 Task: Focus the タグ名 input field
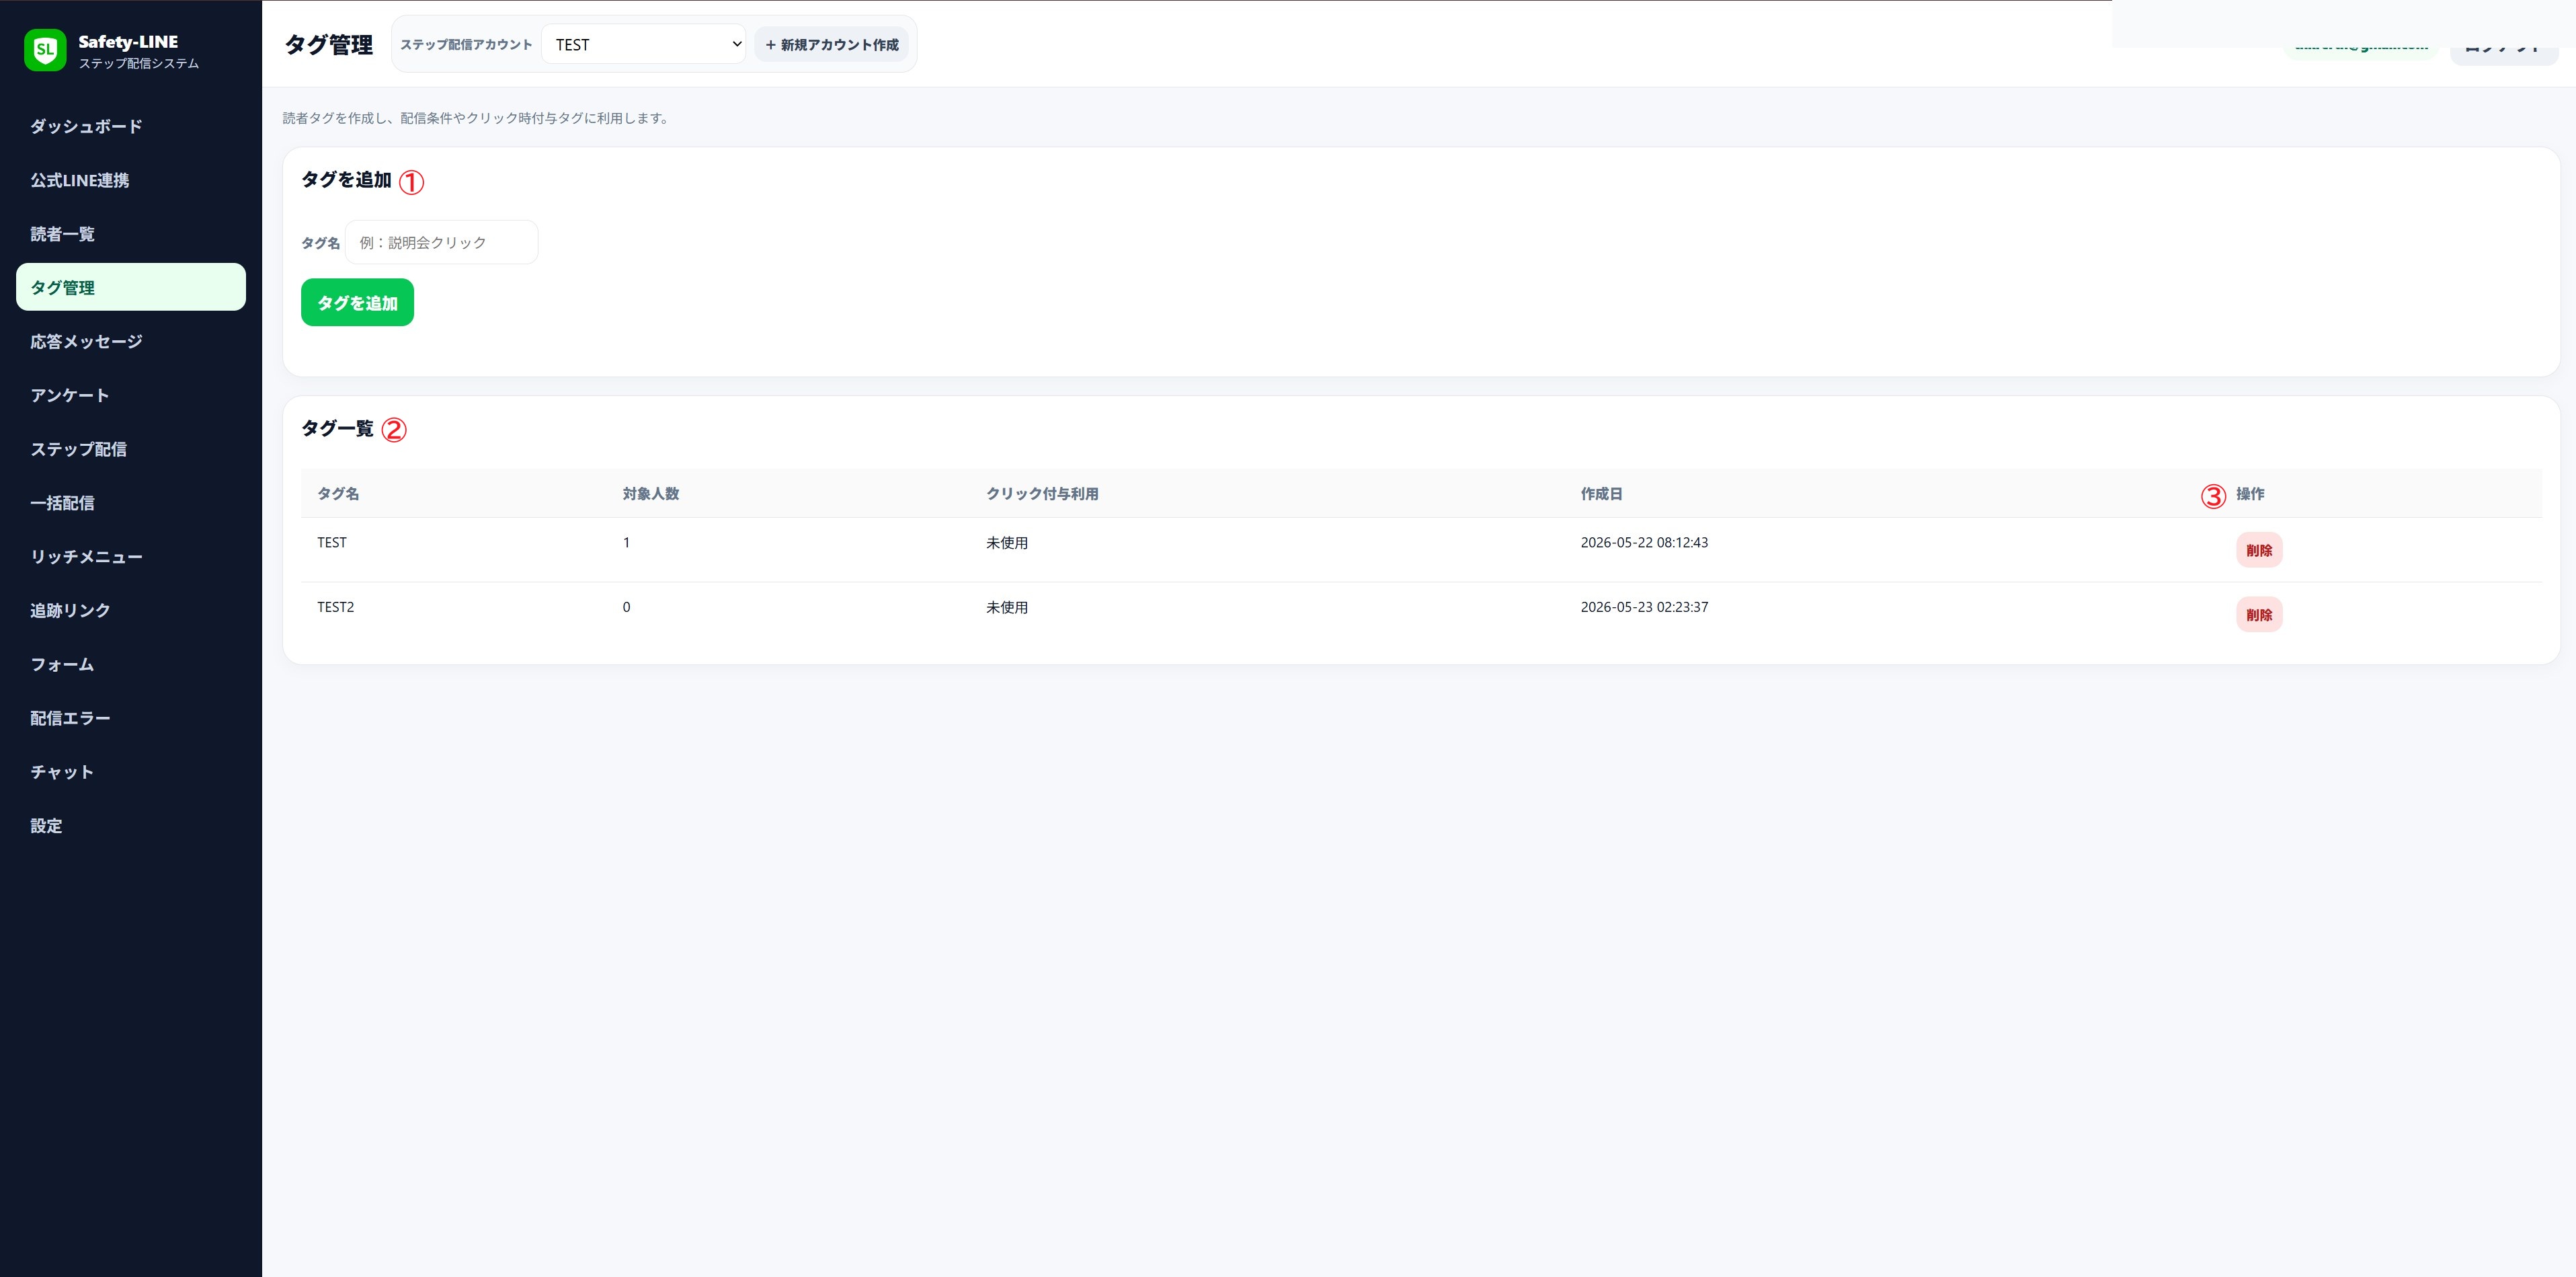point(441,242)
